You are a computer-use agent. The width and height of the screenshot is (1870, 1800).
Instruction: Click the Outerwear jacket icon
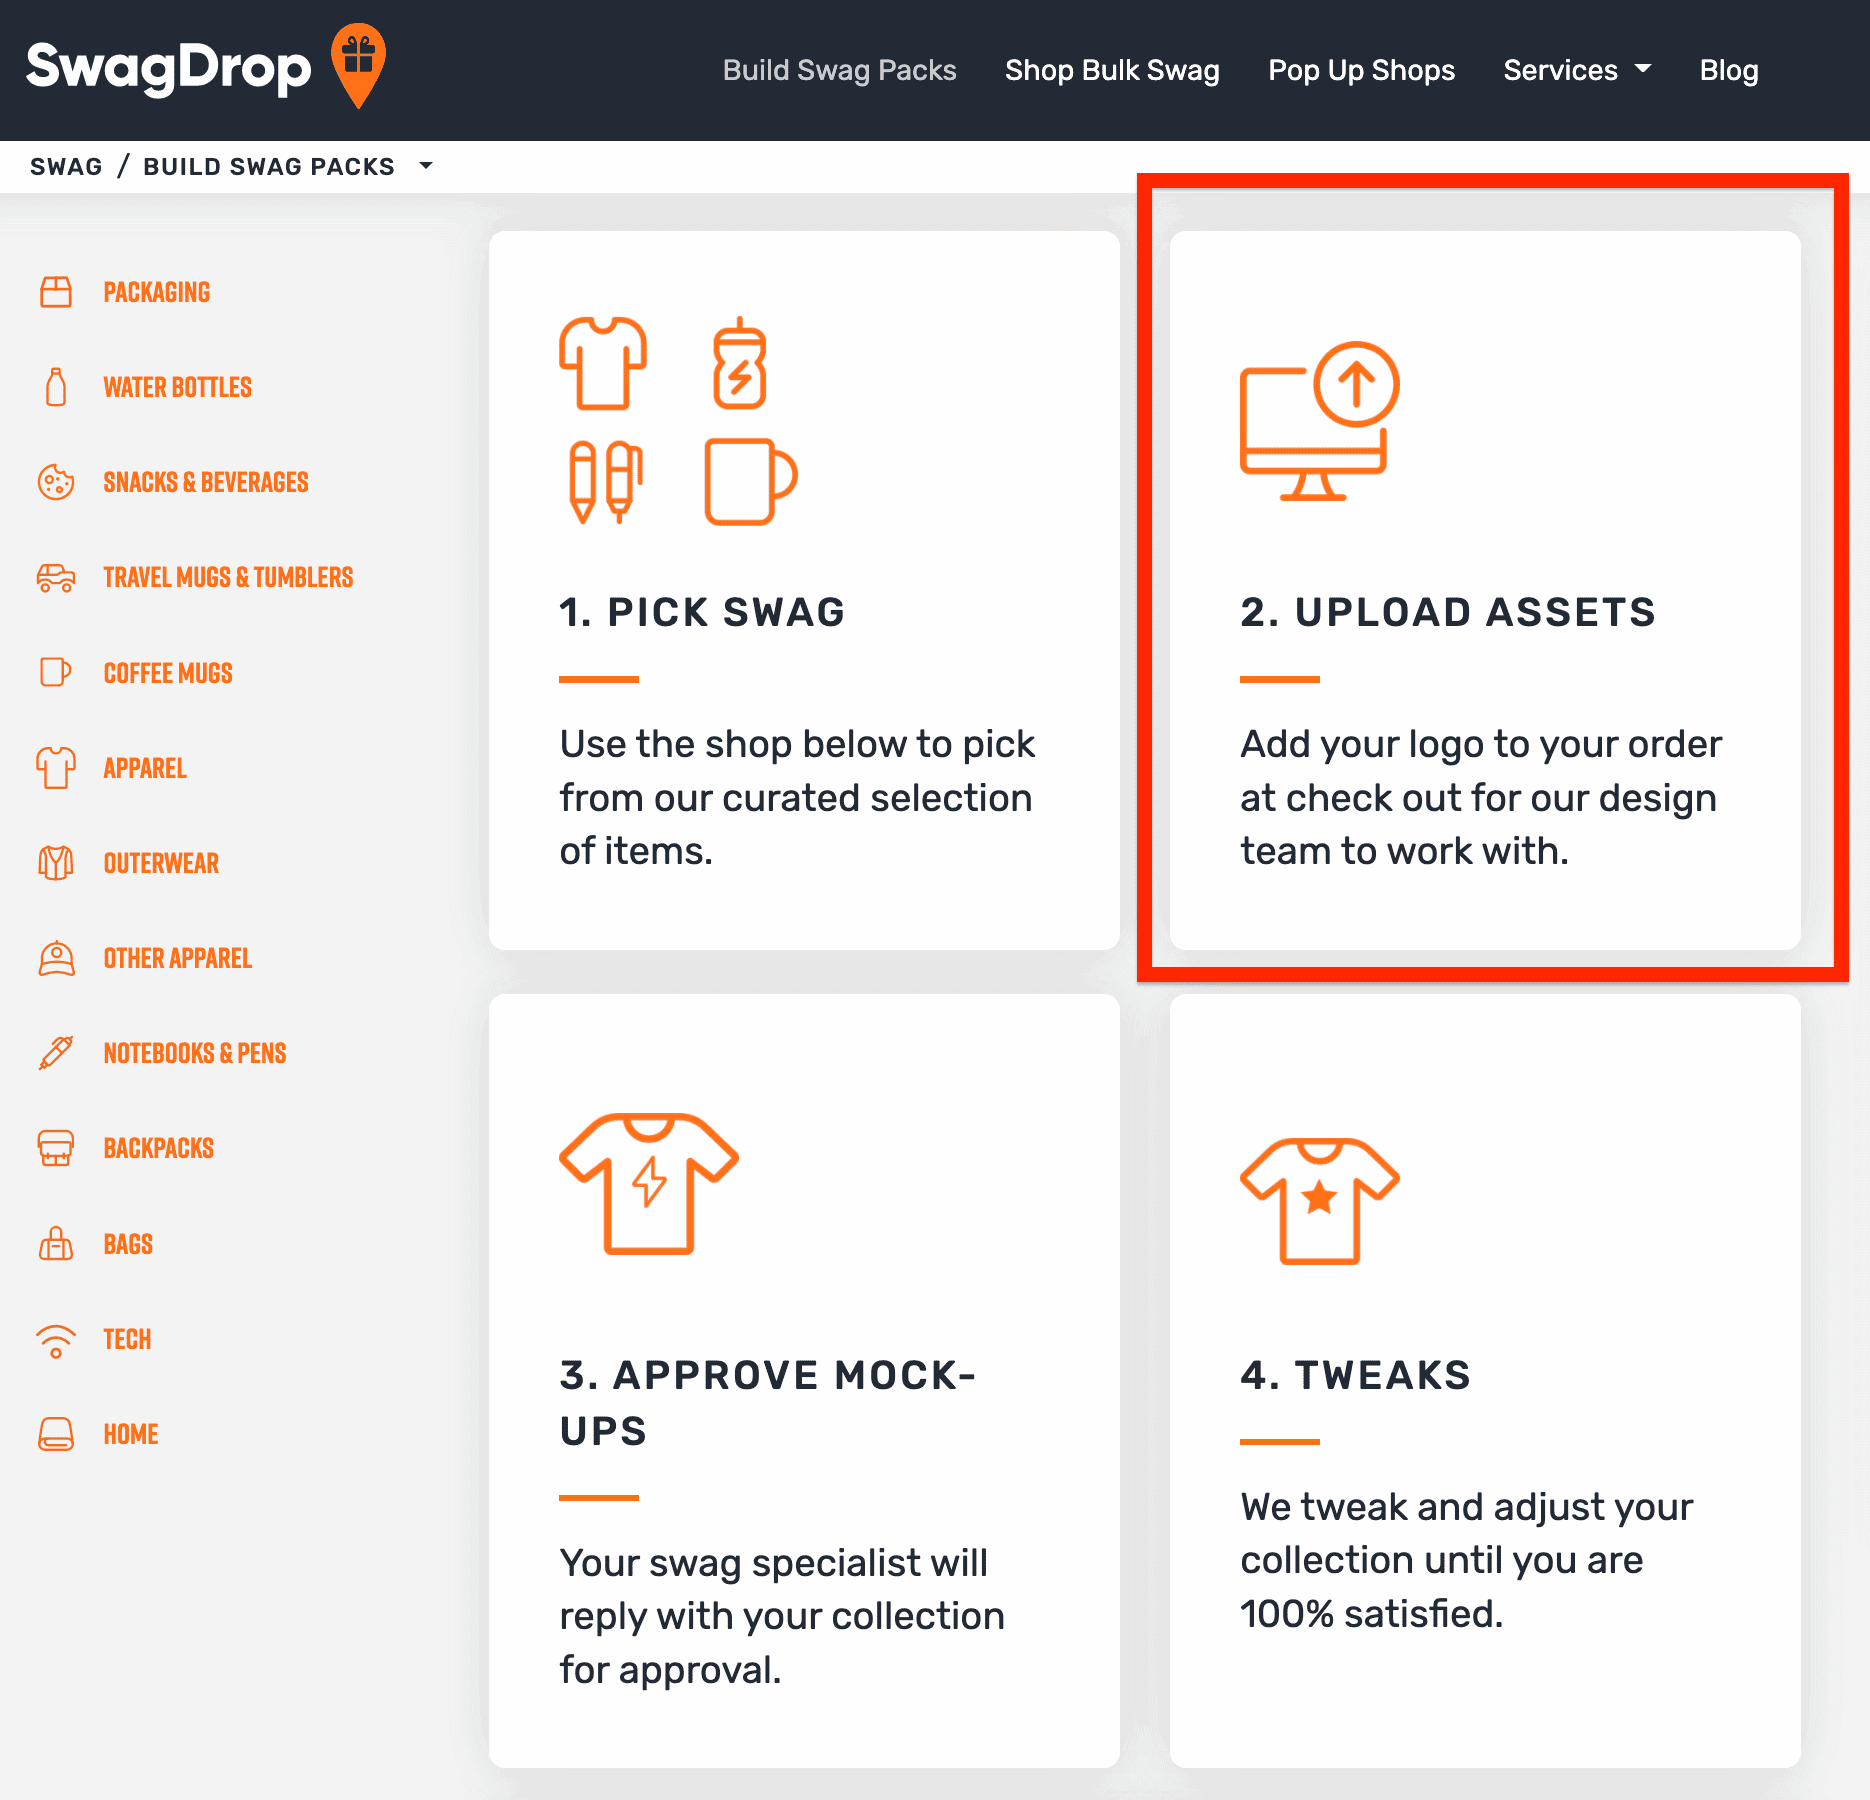tap(56, 862)
